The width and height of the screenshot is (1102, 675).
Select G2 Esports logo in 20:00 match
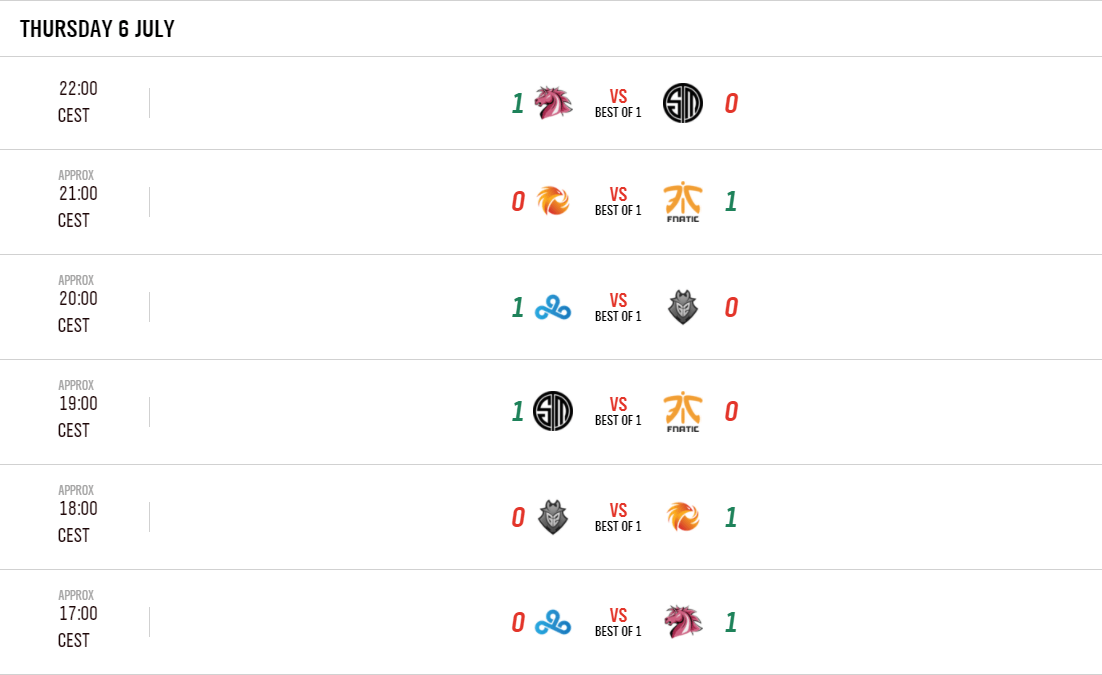[x=683, y=308]
